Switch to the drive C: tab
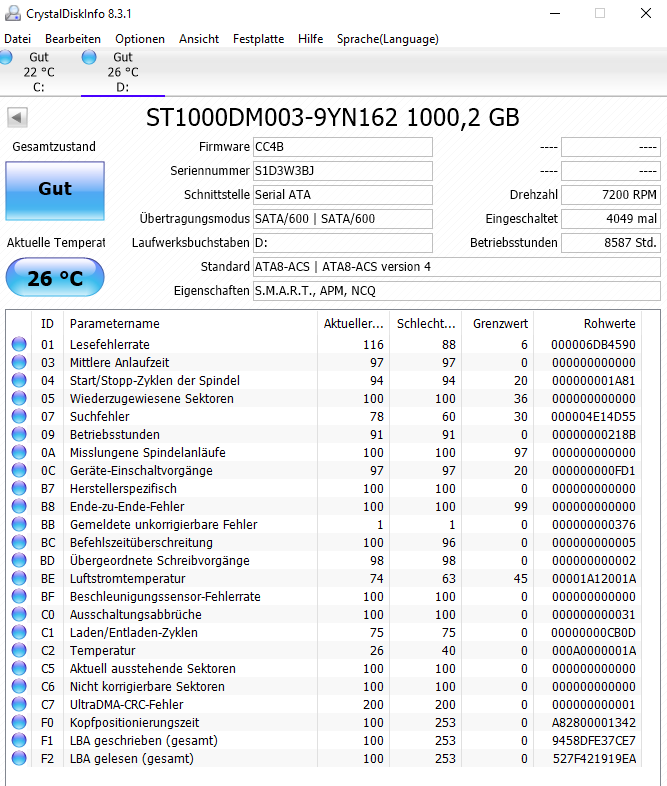667x786 pixels. (38, 72)
